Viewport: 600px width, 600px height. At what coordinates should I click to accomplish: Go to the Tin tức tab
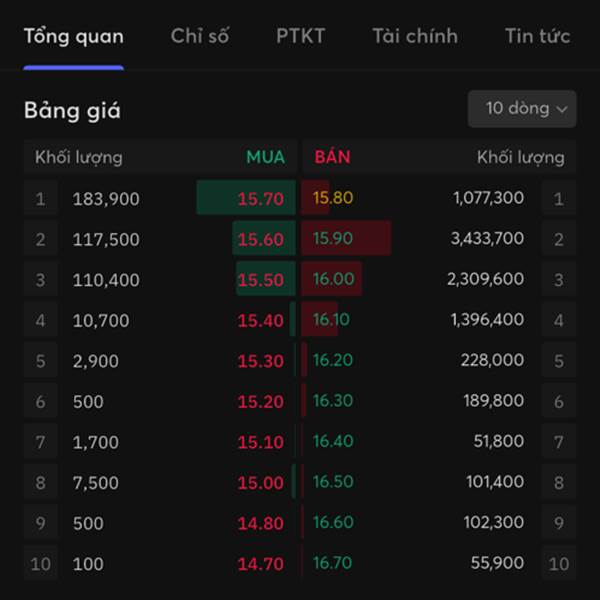pos(537,37)
